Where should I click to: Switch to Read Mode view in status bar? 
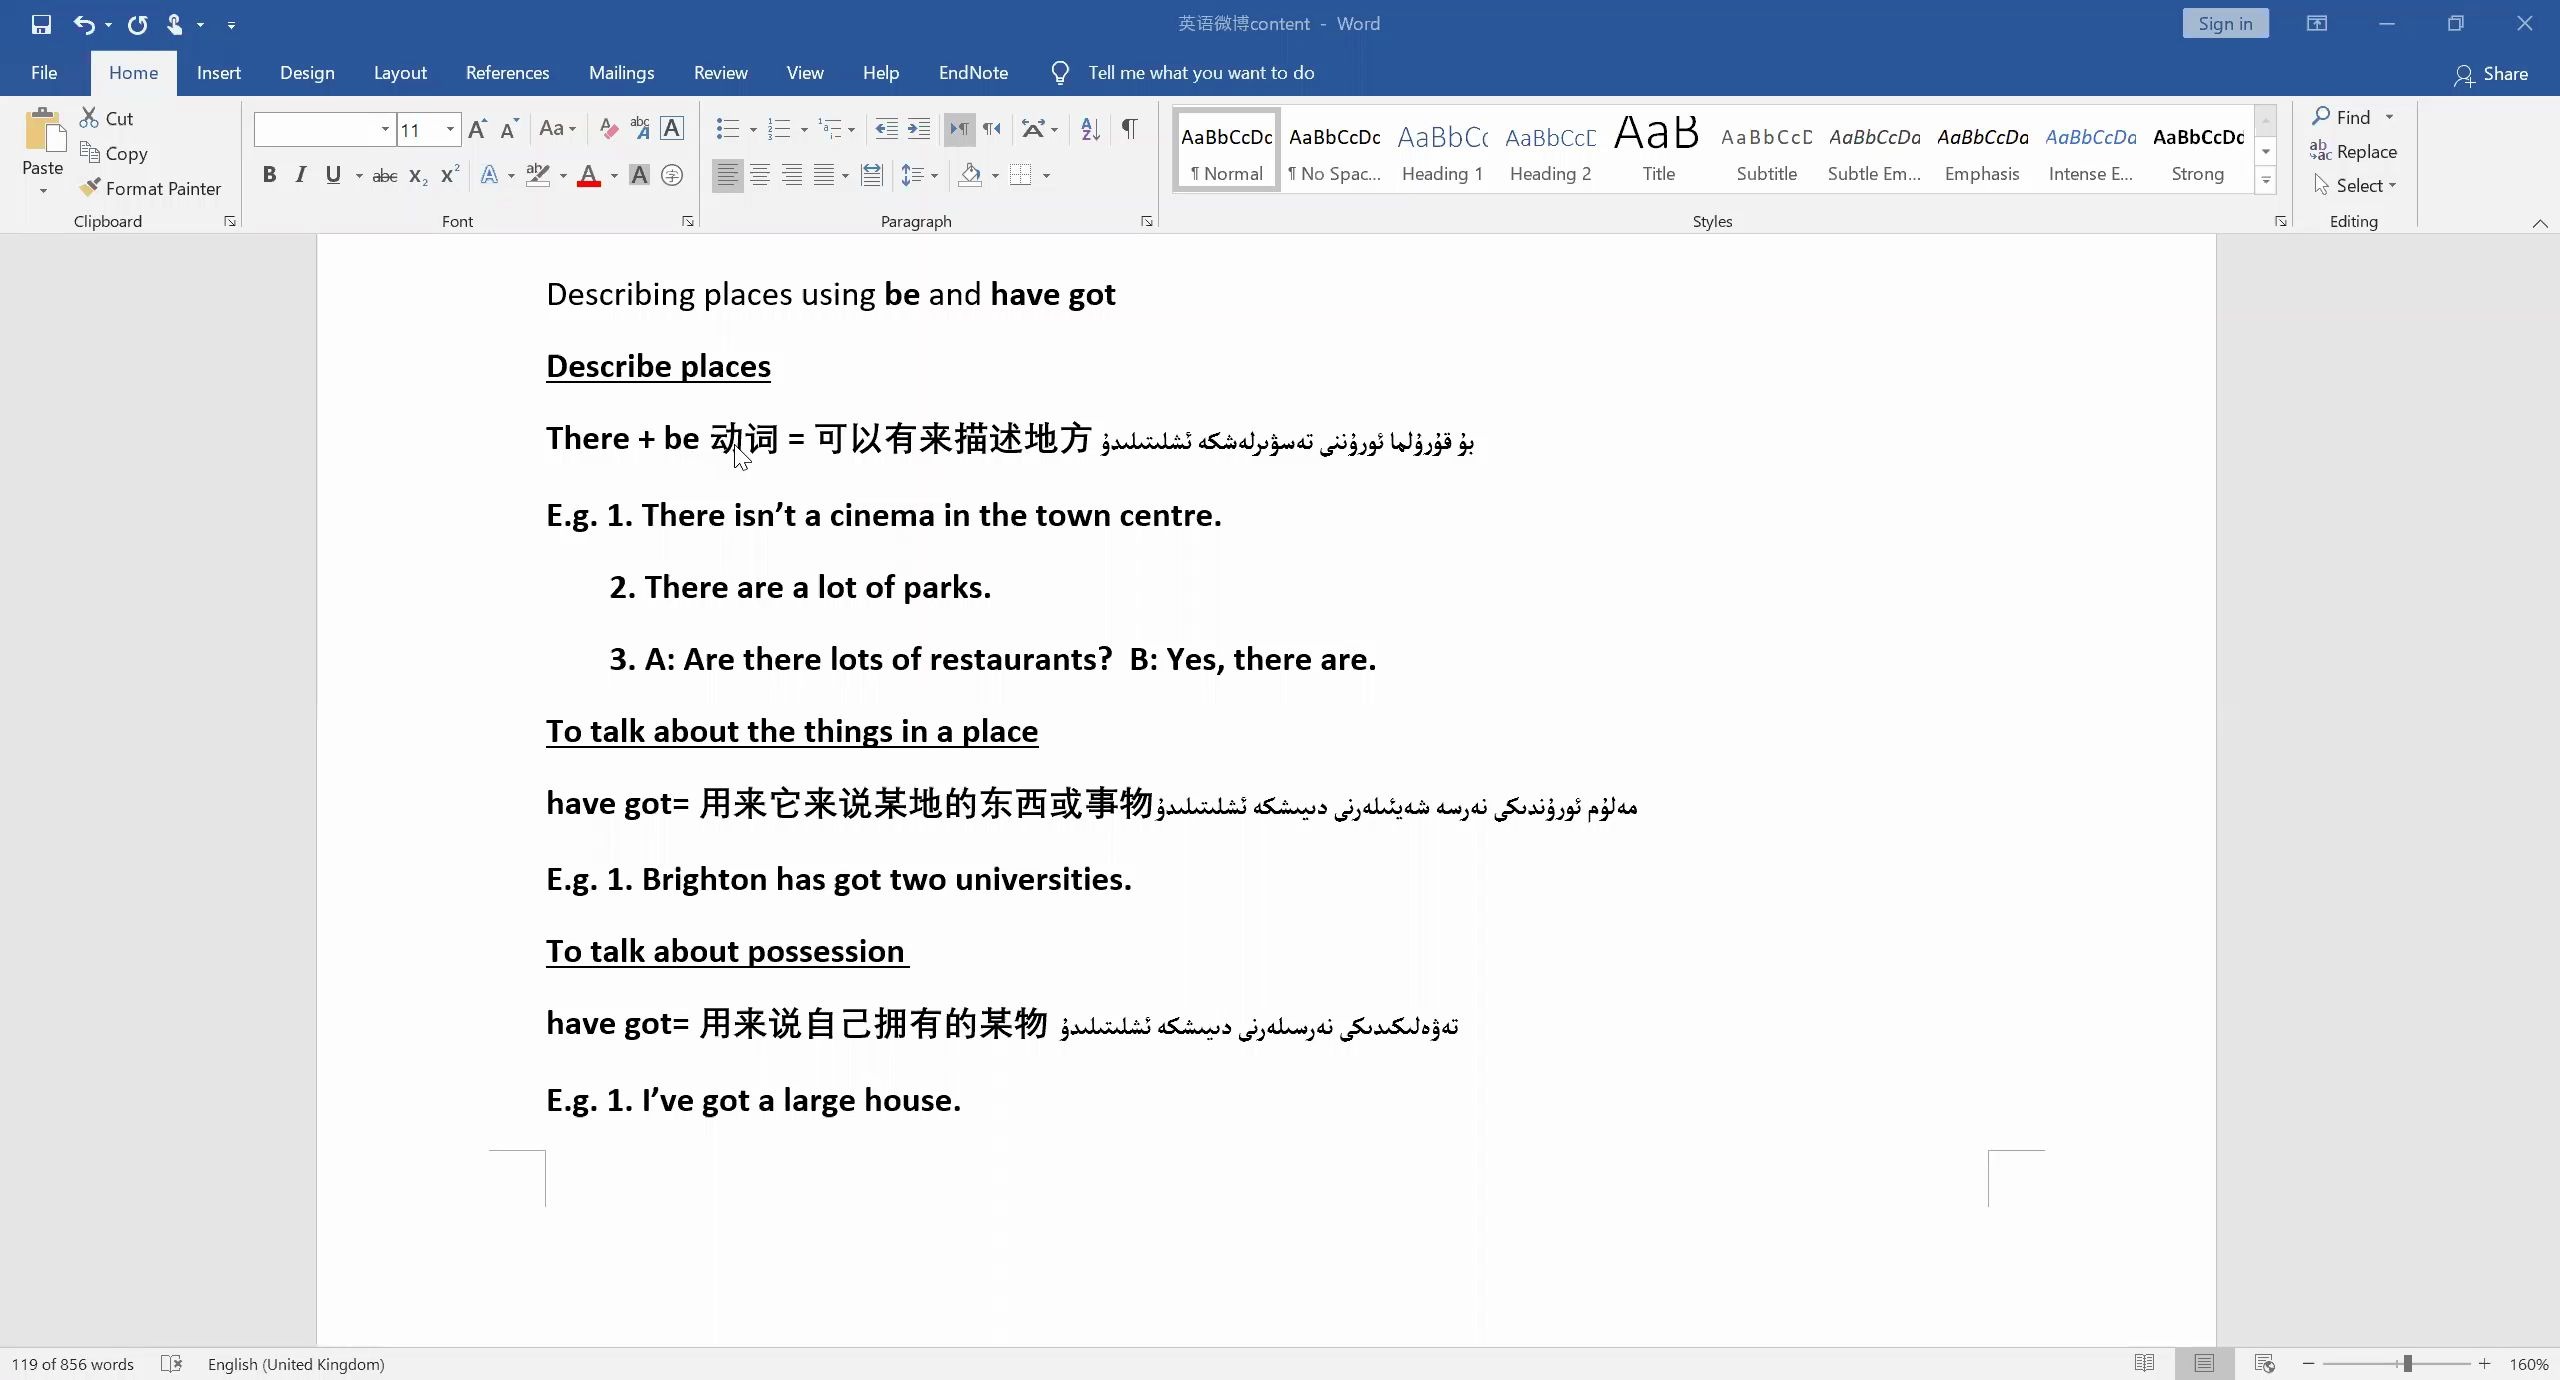tap(2144, 1363)
